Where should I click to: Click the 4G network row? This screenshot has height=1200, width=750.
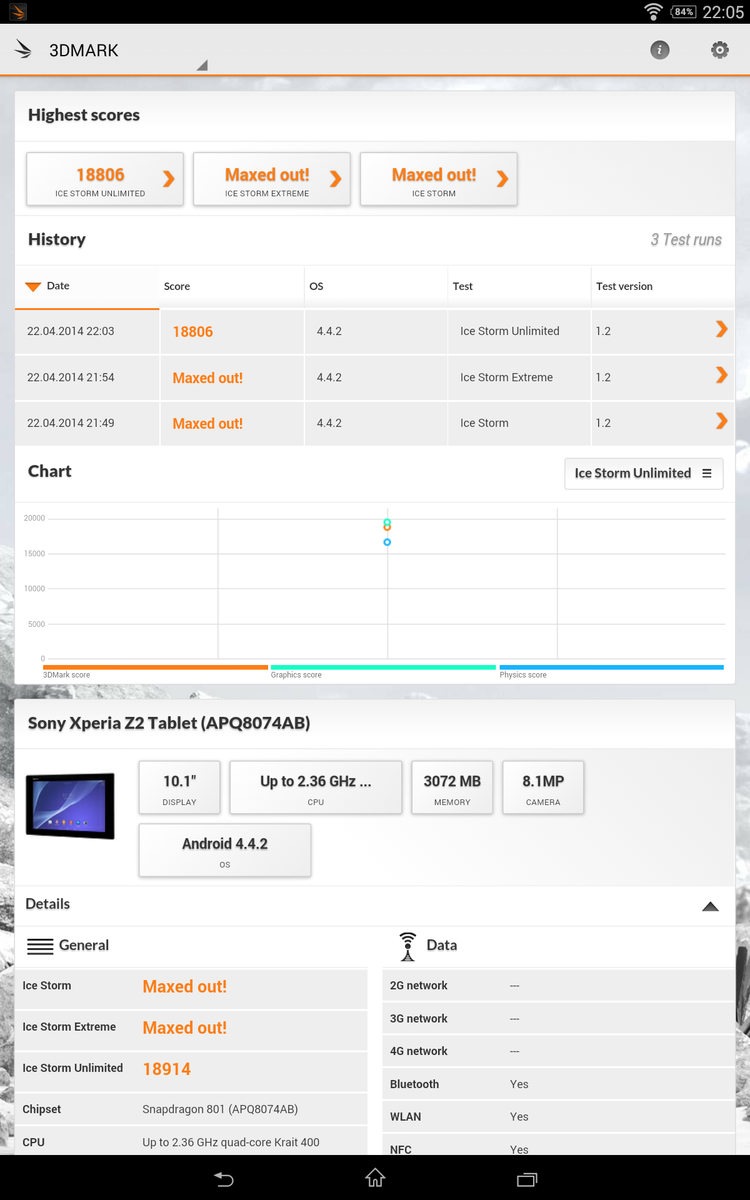[559, 1051]
